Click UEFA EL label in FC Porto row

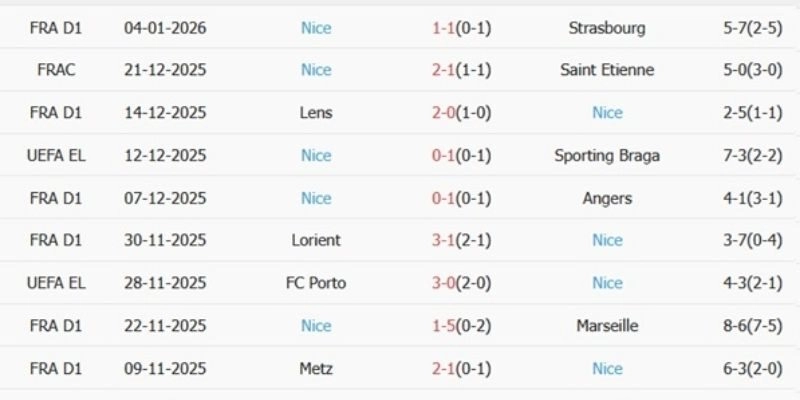click(56, 283)
